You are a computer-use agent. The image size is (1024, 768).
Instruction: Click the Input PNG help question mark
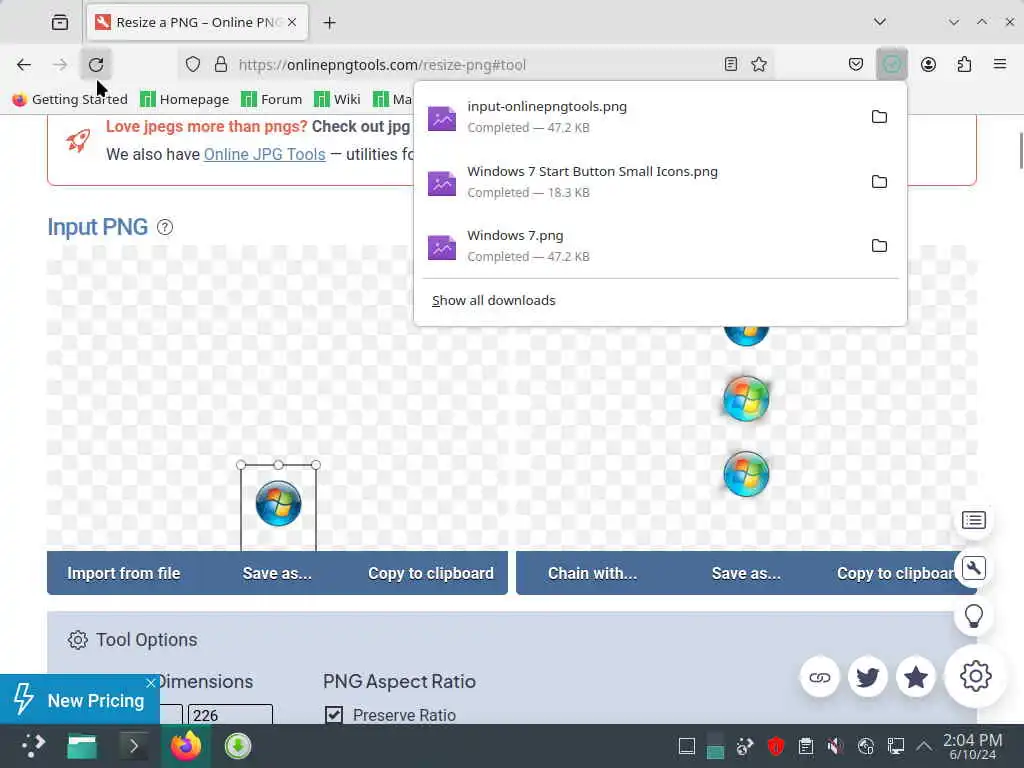tap(165, 227)
